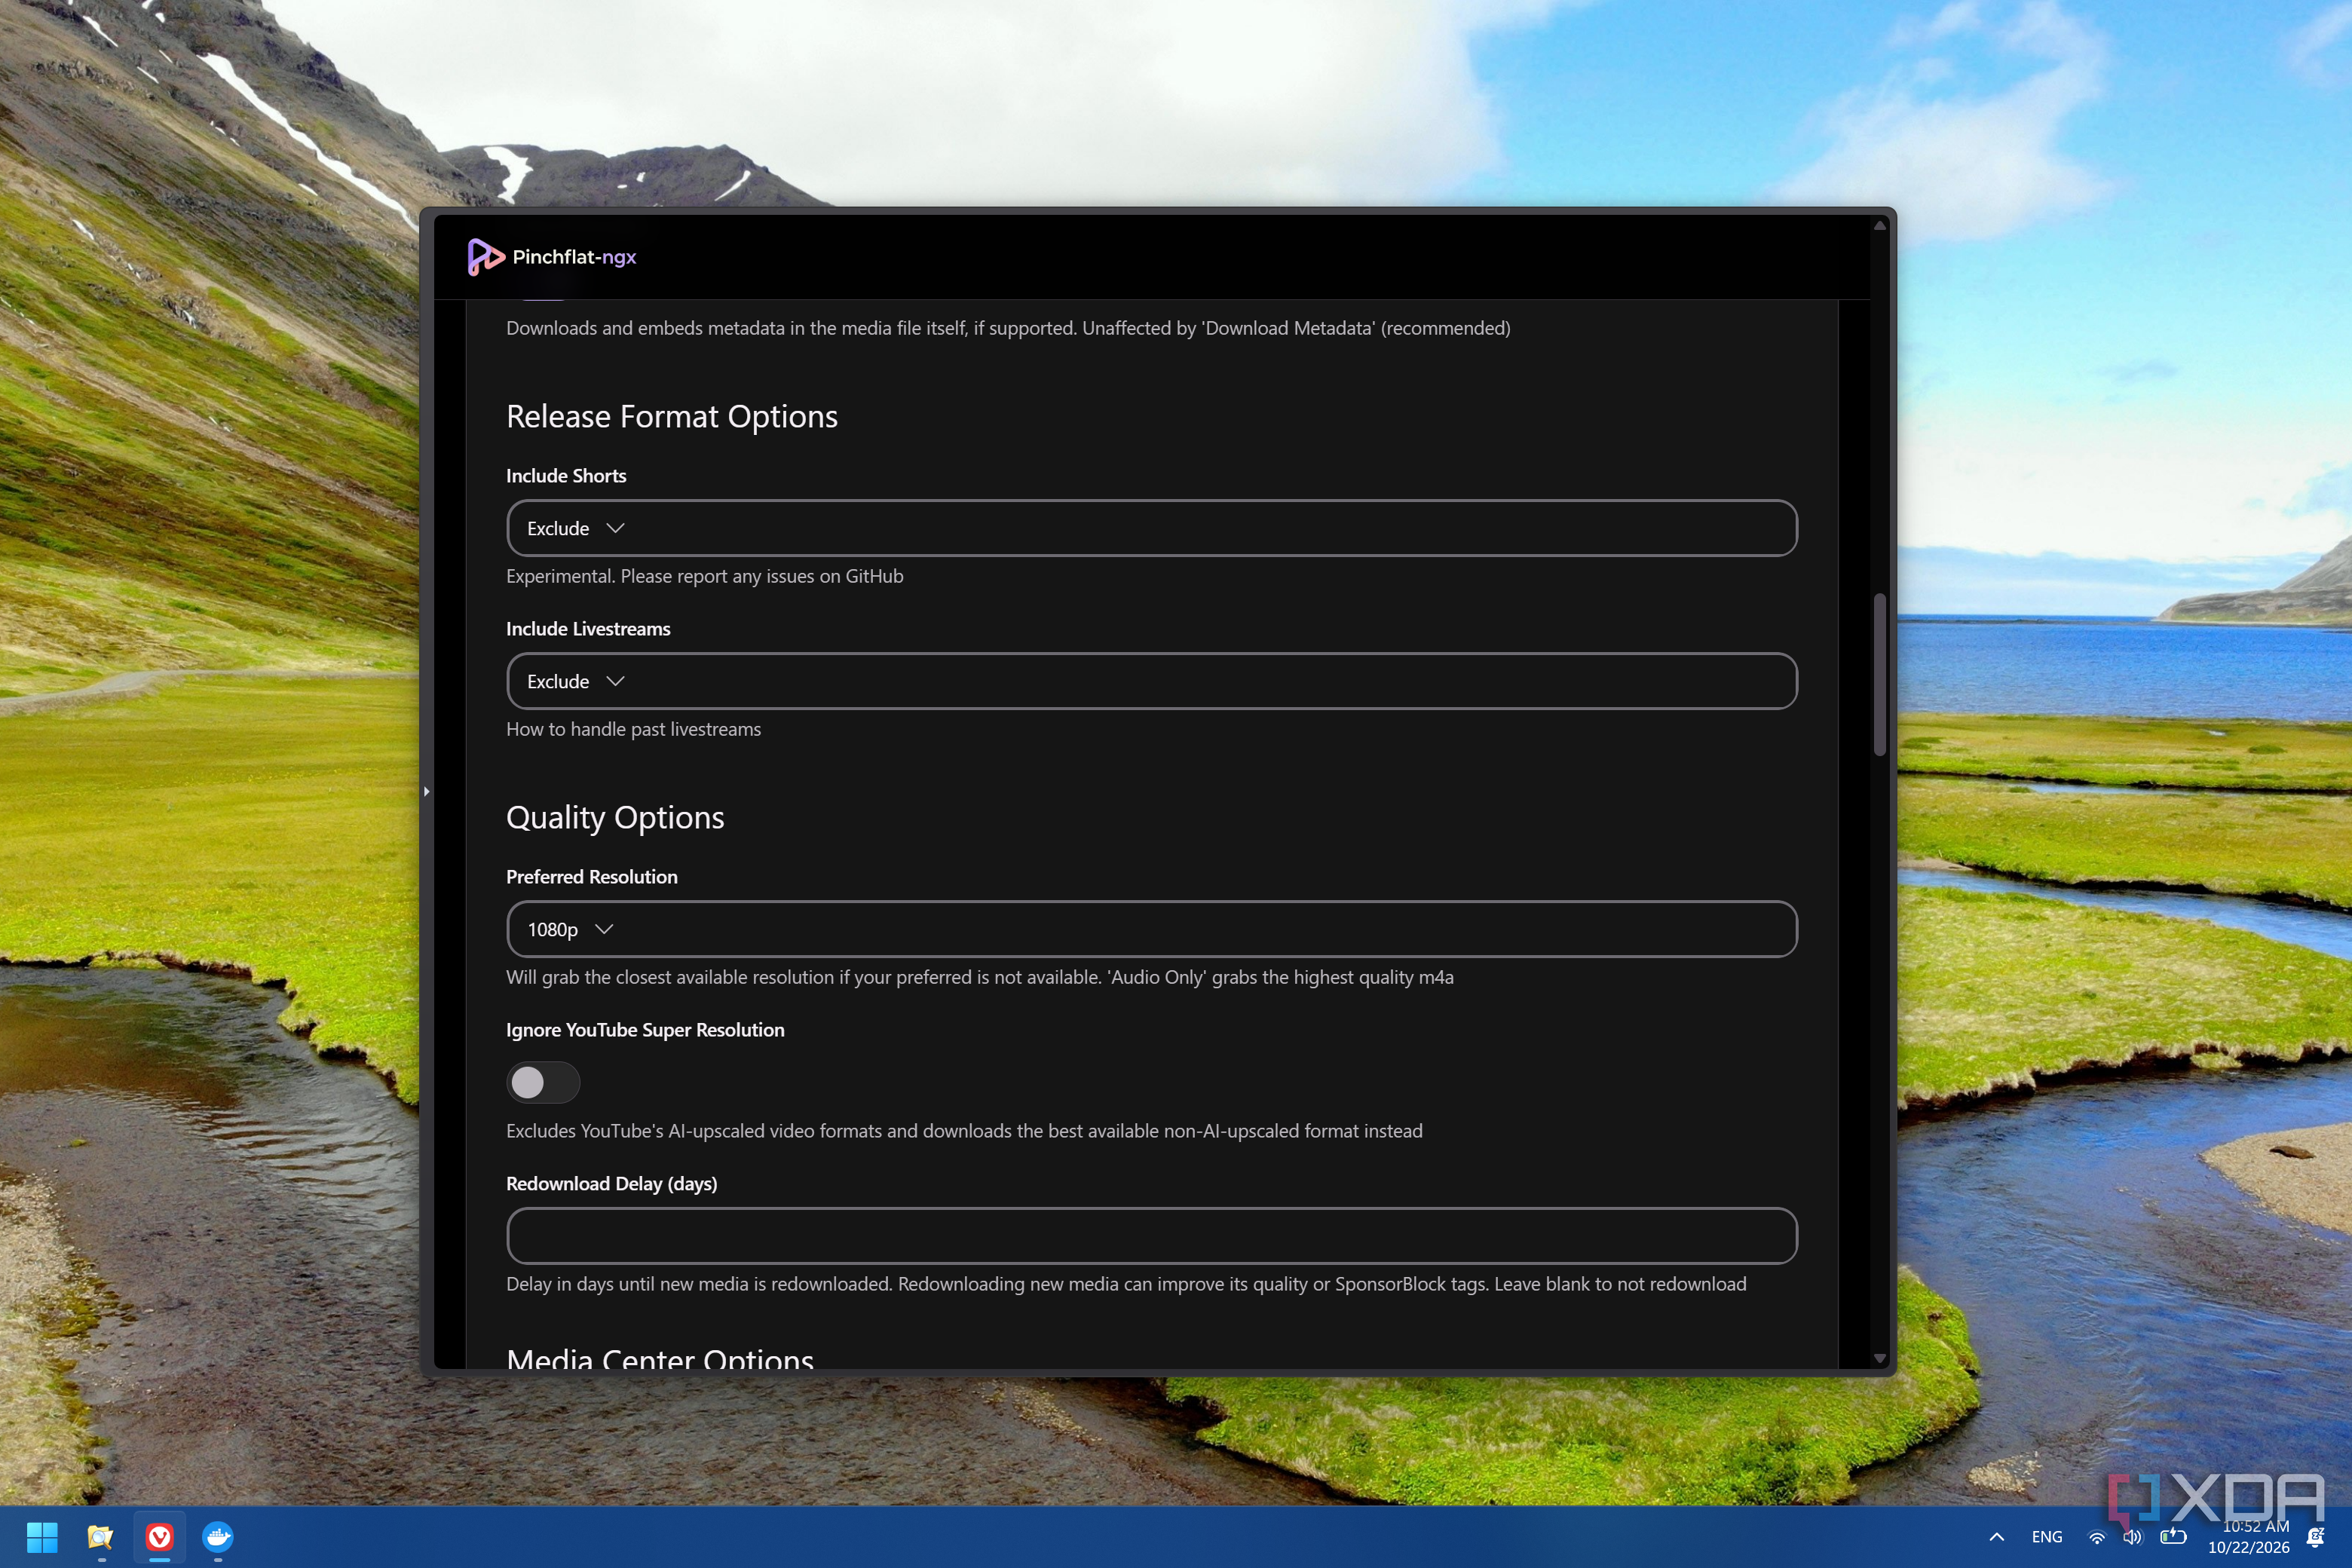This screenshot has height=1568, width=2352.
Task: Click the 'Preferred Resolution' label
Action: [592, 877]
